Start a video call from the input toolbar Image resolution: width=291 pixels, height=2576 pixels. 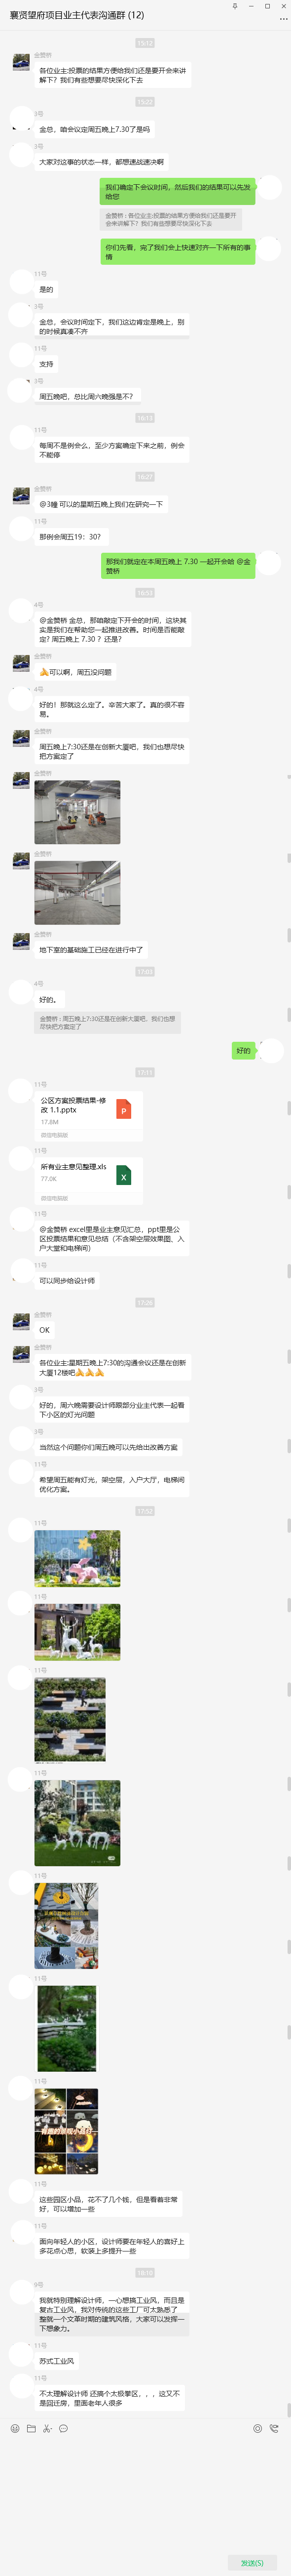point(274,2427)
